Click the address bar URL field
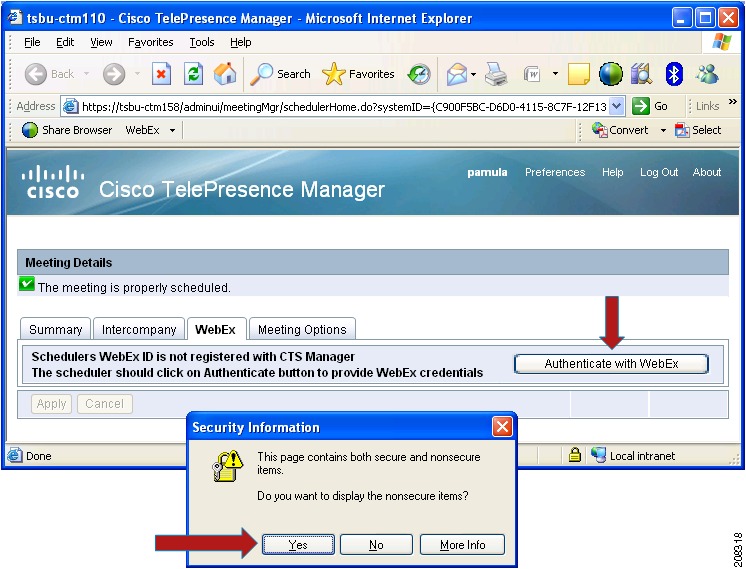 pos(344,106)
